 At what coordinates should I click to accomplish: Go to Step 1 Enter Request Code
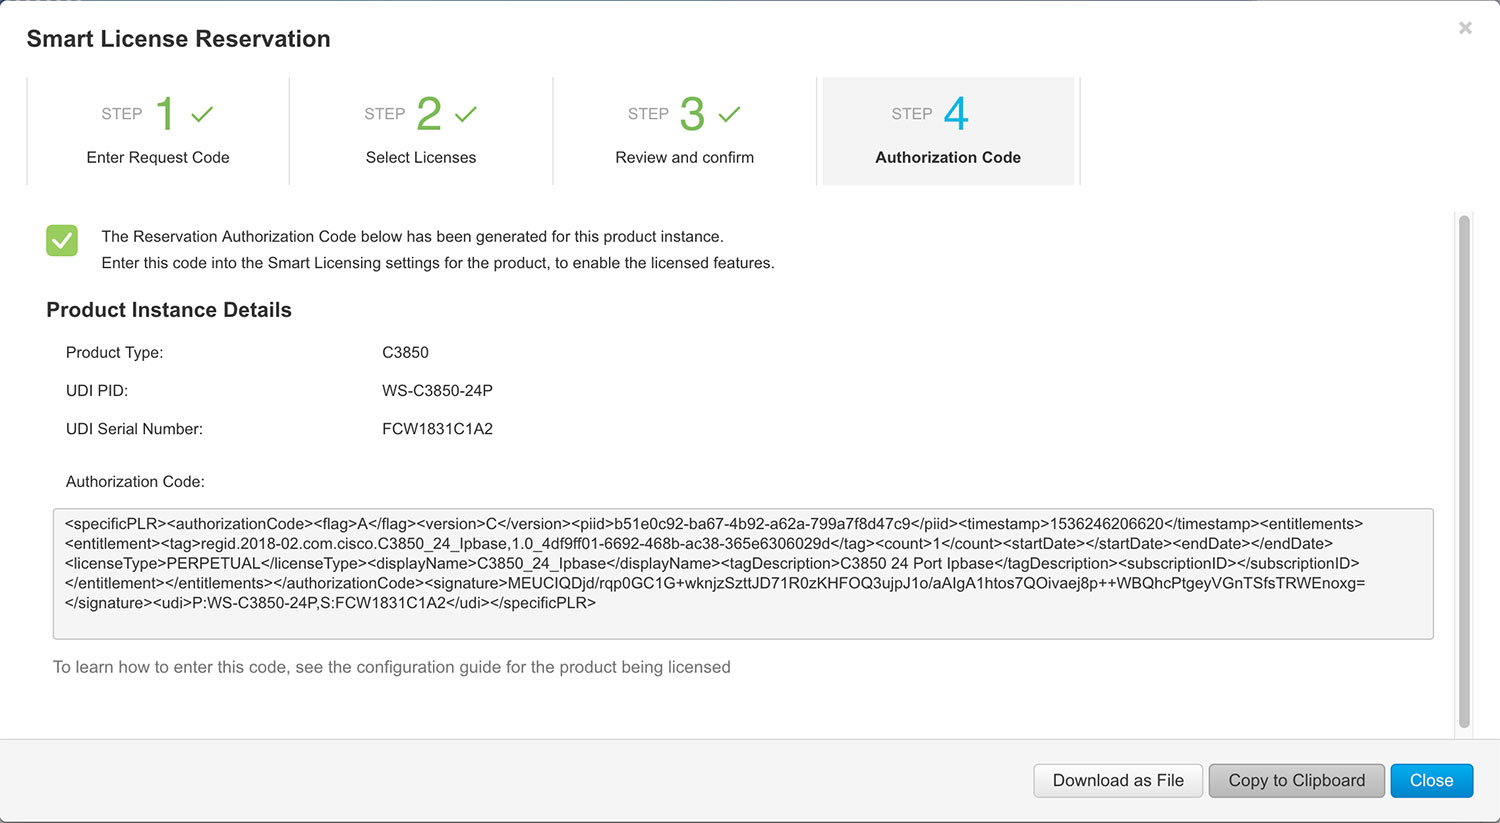(158, 131)
